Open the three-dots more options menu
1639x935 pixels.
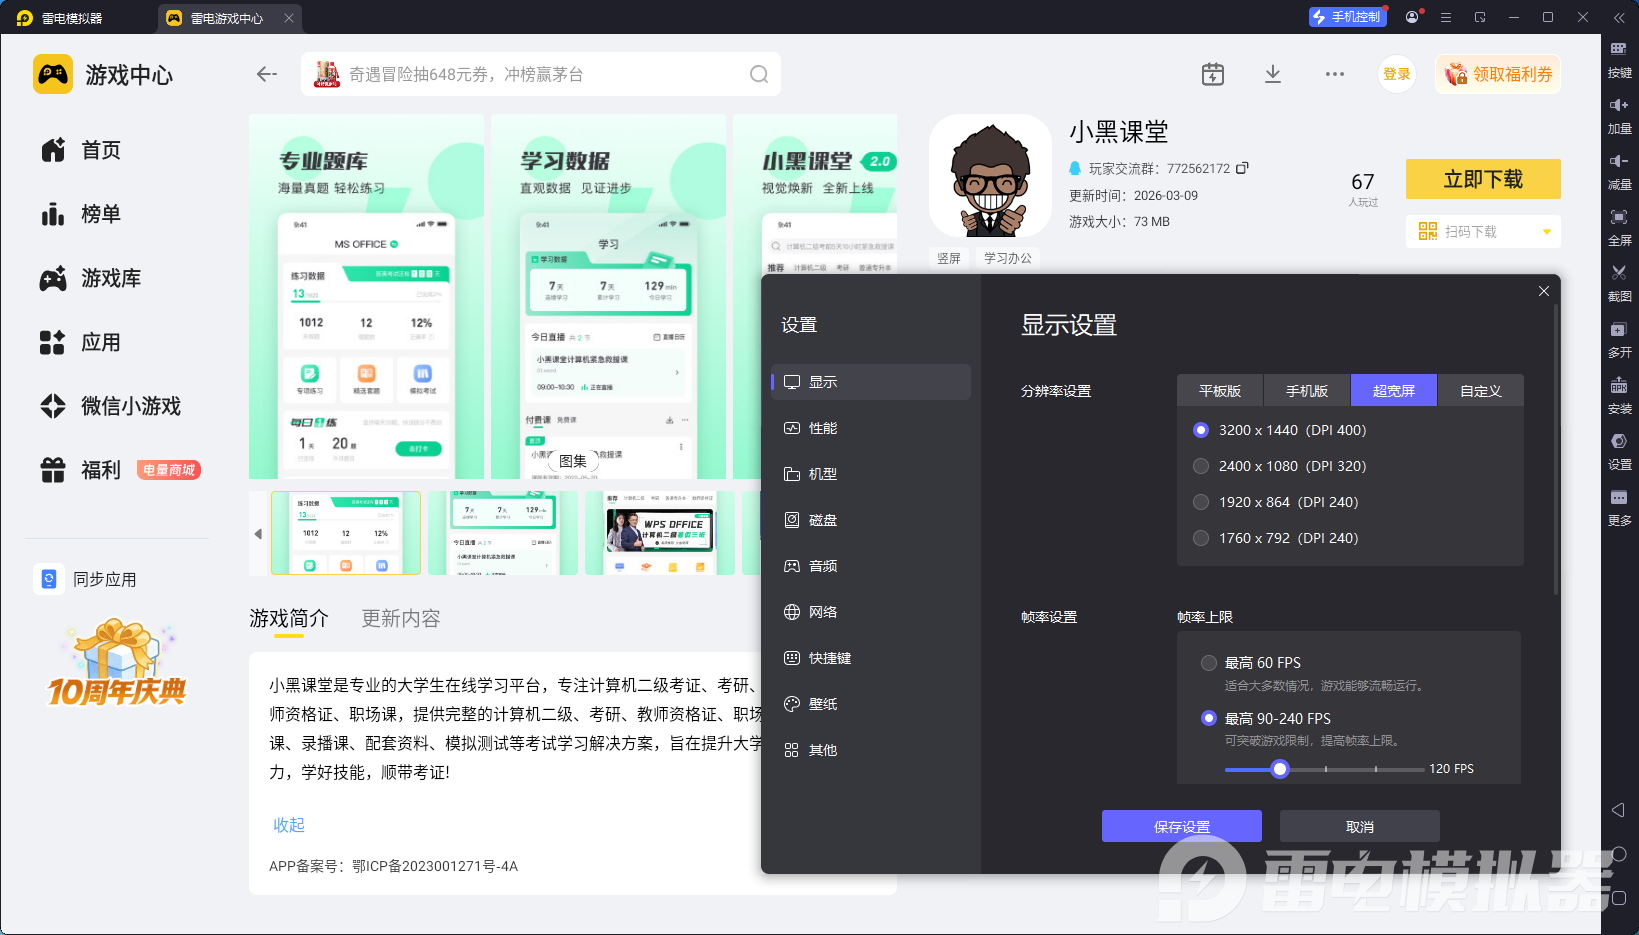click(x=1335, y=74)
